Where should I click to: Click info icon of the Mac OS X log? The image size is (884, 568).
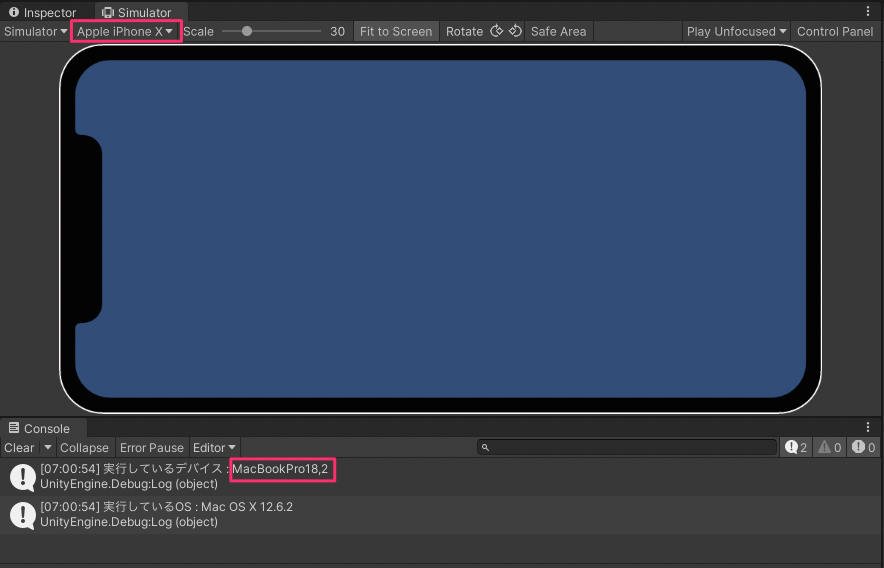[23, 516]
